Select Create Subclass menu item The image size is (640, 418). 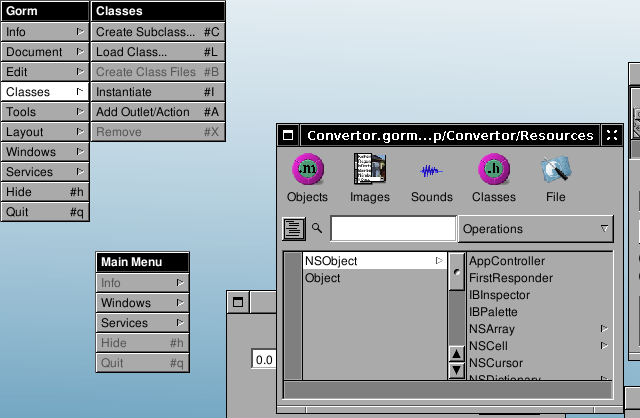tap(157, 32)
